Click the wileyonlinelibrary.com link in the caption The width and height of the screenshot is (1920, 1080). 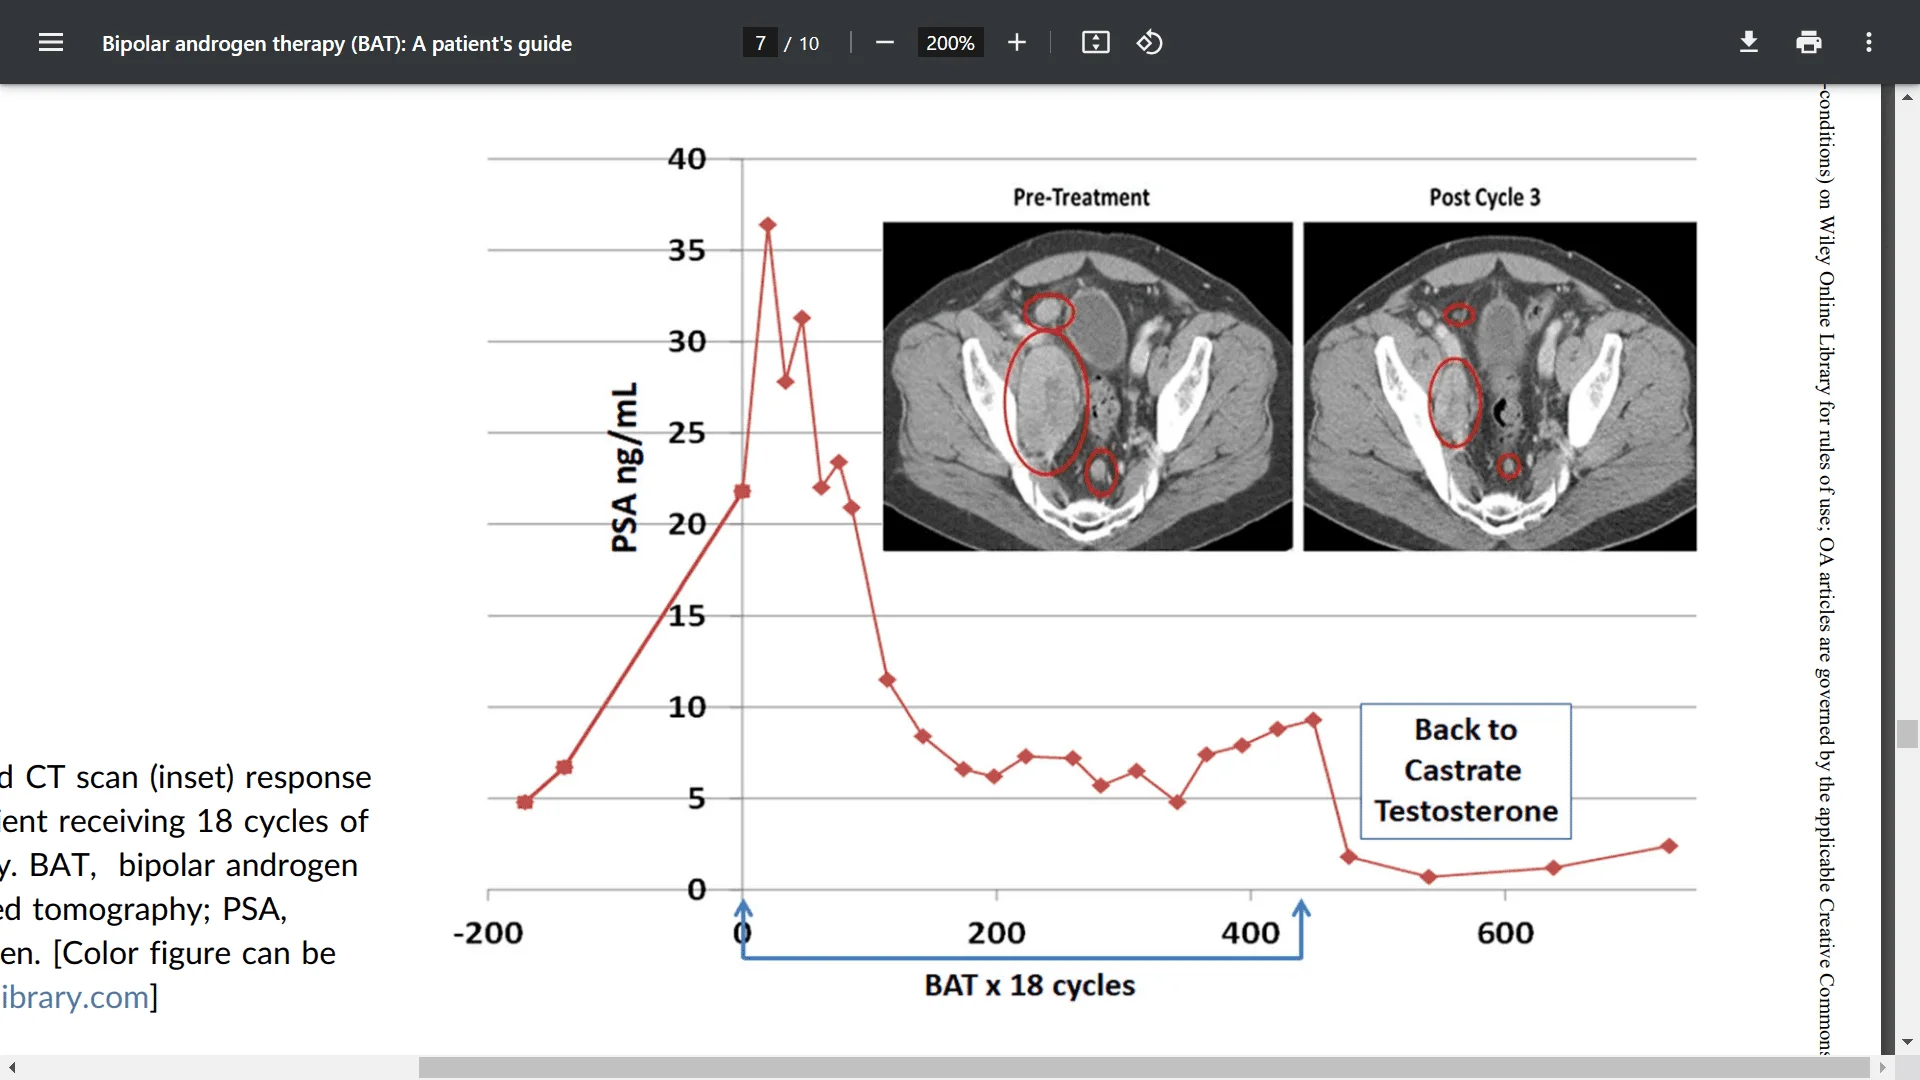[75, 997]
